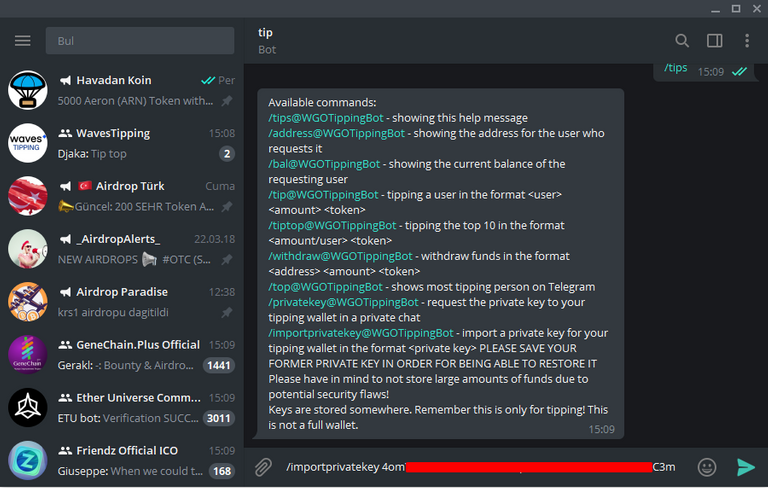Click the 3011 unread badge on Ether Universe

tap(218, 418)
